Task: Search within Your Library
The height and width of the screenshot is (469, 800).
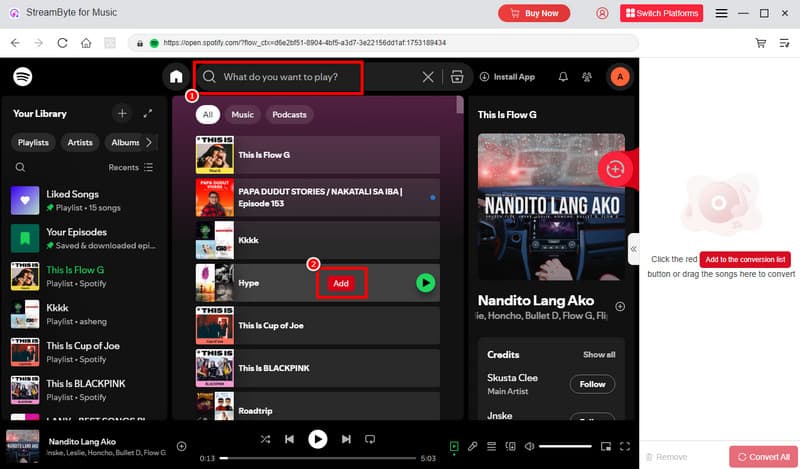Action: pyautogui.click(x=20, y=167)
